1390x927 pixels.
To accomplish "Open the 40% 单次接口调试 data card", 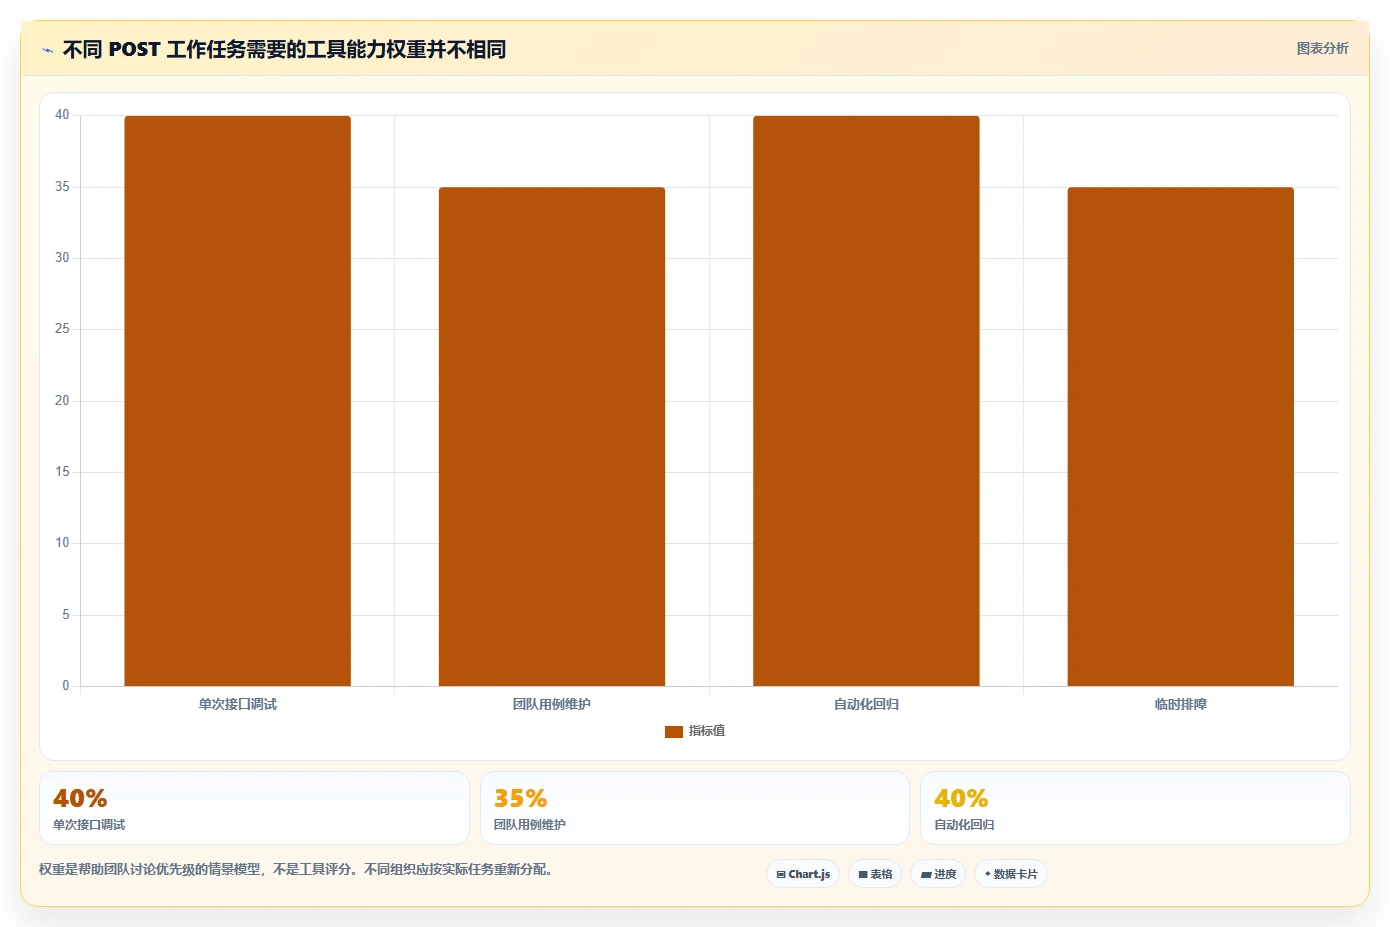I will [x=254, y=808].
